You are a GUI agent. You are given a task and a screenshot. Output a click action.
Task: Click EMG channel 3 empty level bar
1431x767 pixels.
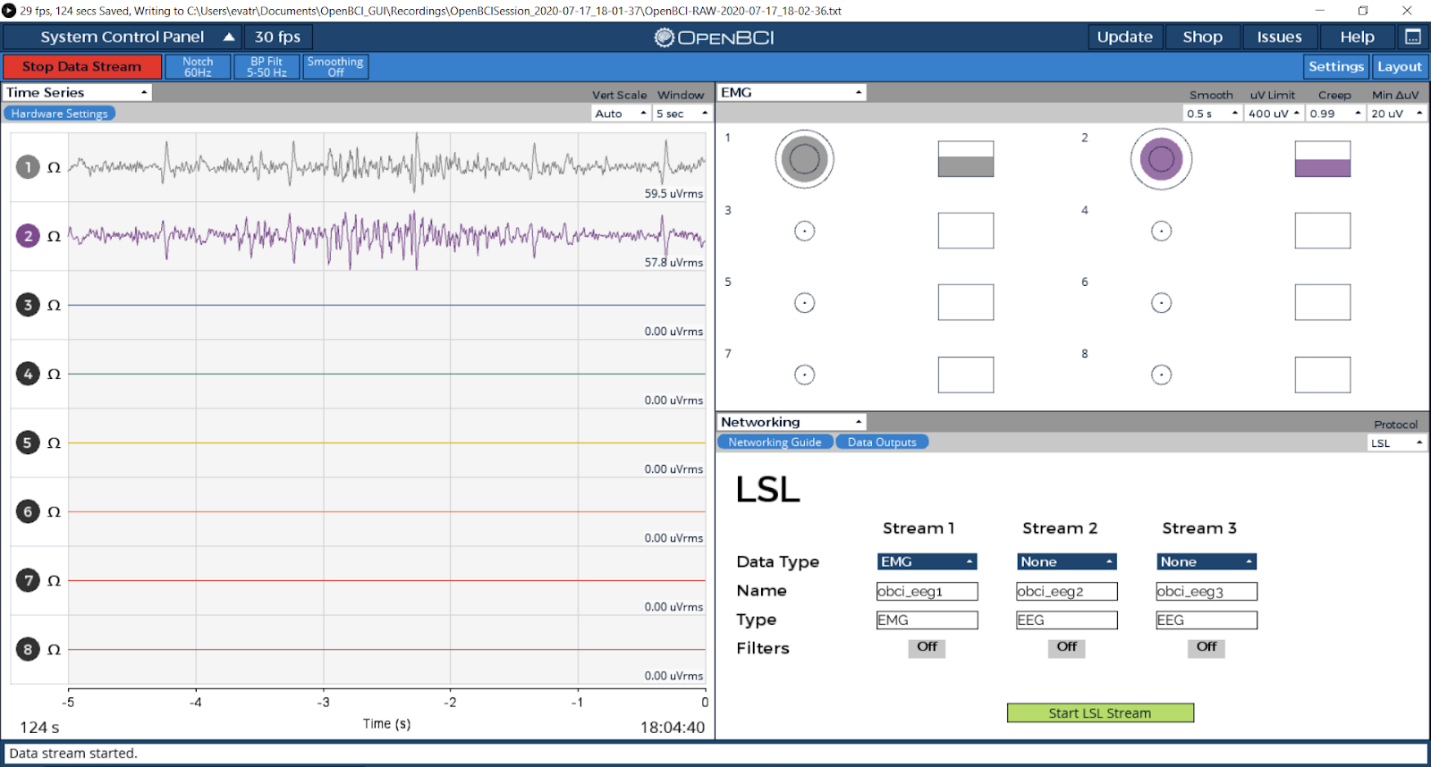tap(966, 231)
